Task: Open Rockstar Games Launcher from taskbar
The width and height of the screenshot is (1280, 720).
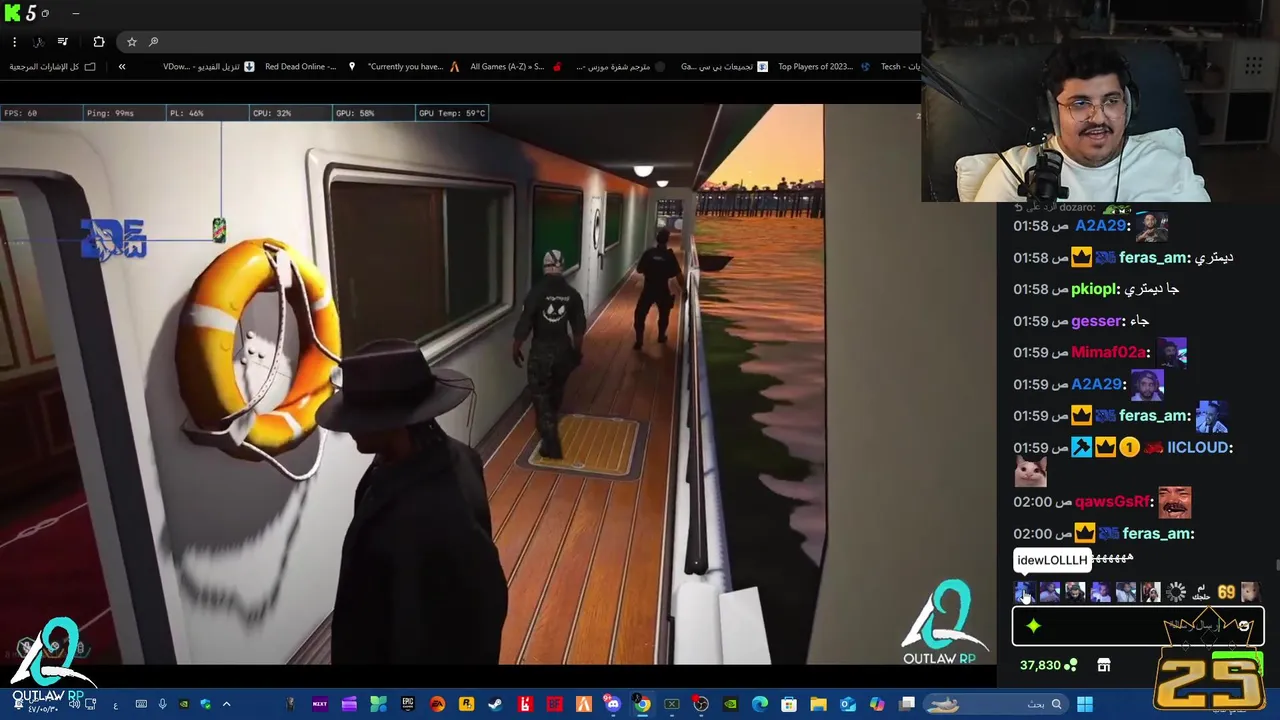Action: [x=466, y=704]
